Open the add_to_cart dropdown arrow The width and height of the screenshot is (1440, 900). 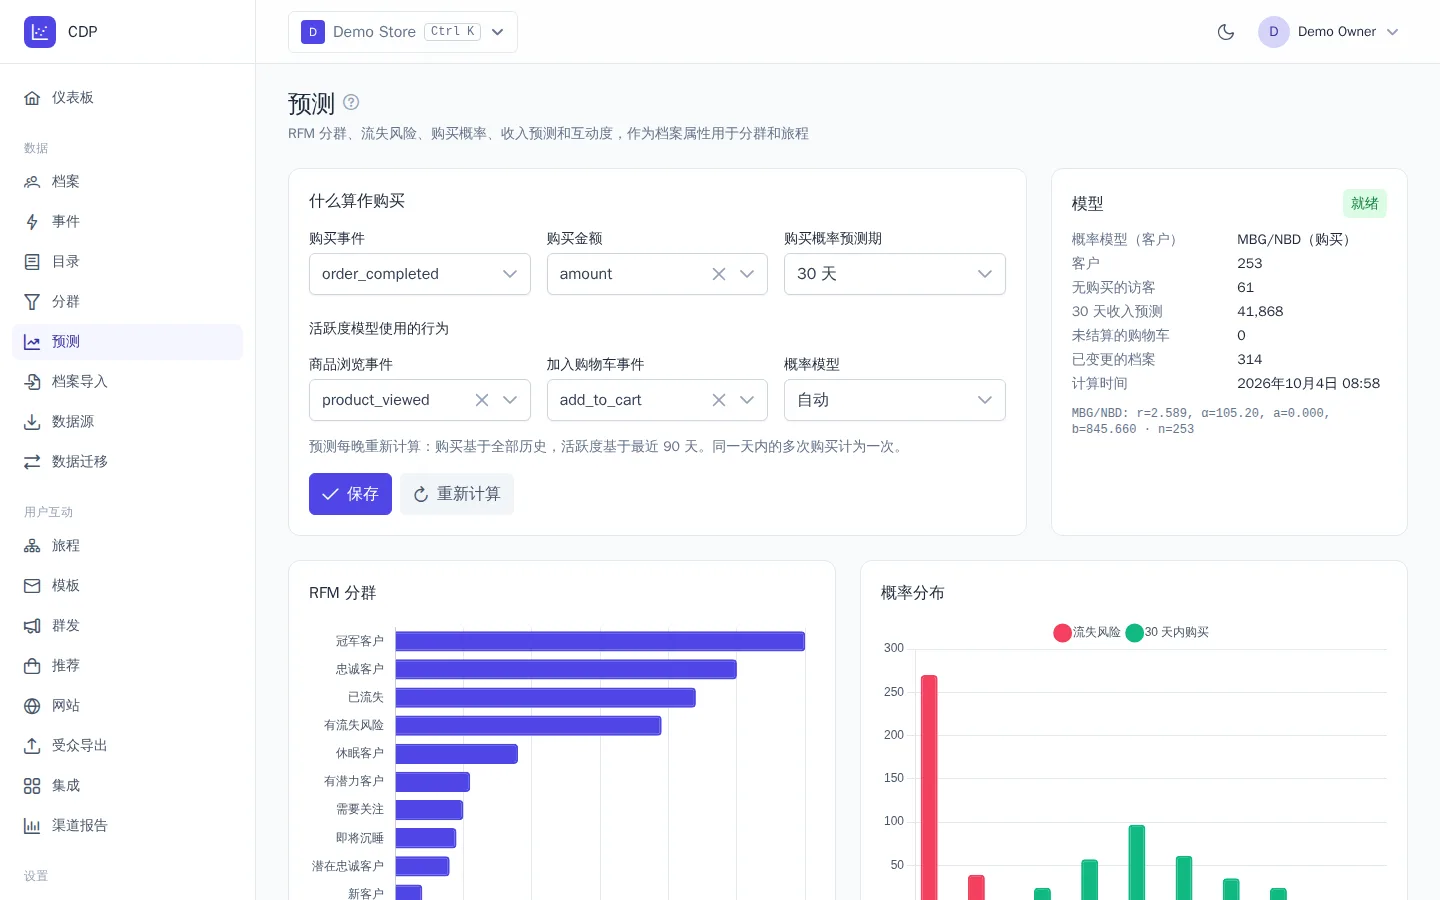747,400
